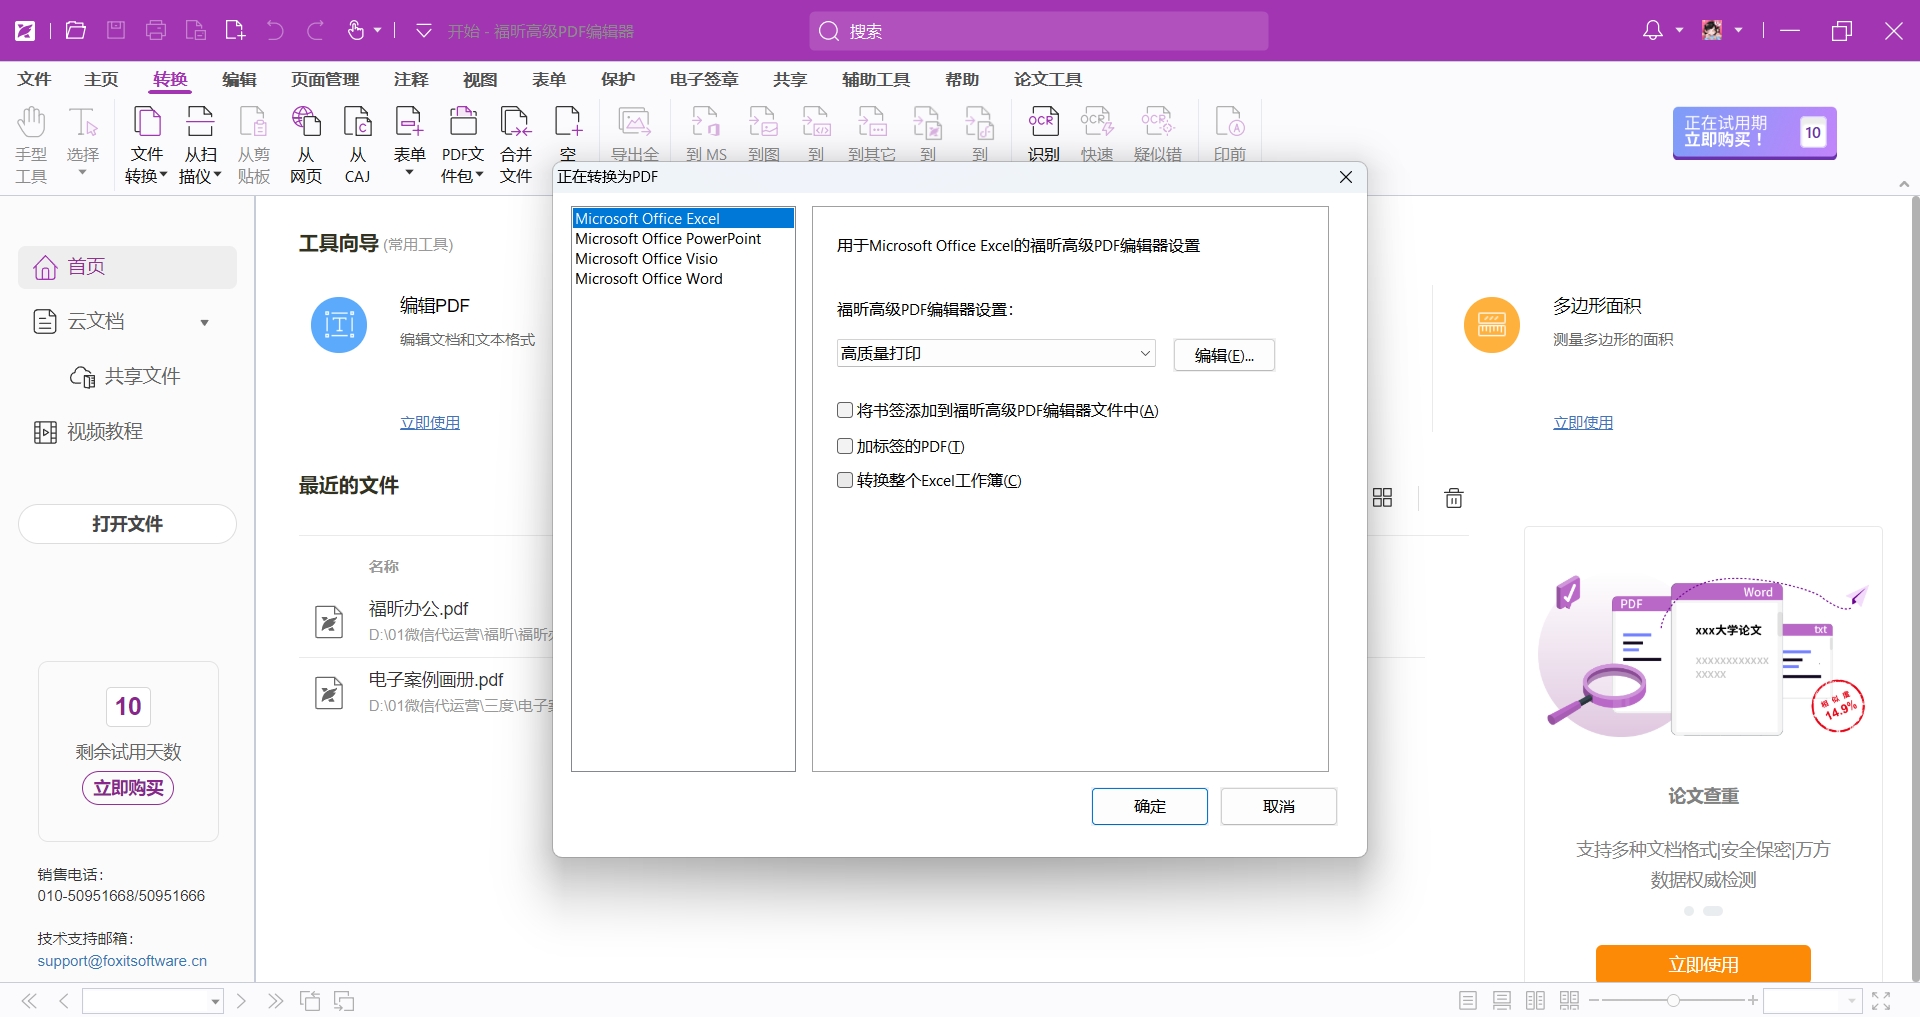This screenshot has height=1017, width=1920.
Task: Open the page number dropdown in status bar
Action: [x=215, y=1001]
